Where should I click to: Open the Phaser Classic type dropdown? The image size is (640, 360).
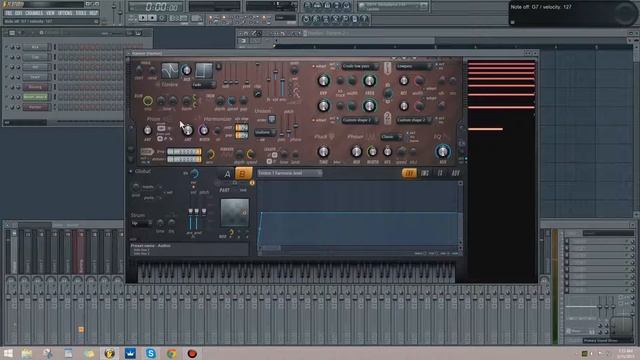pos(392,137)
